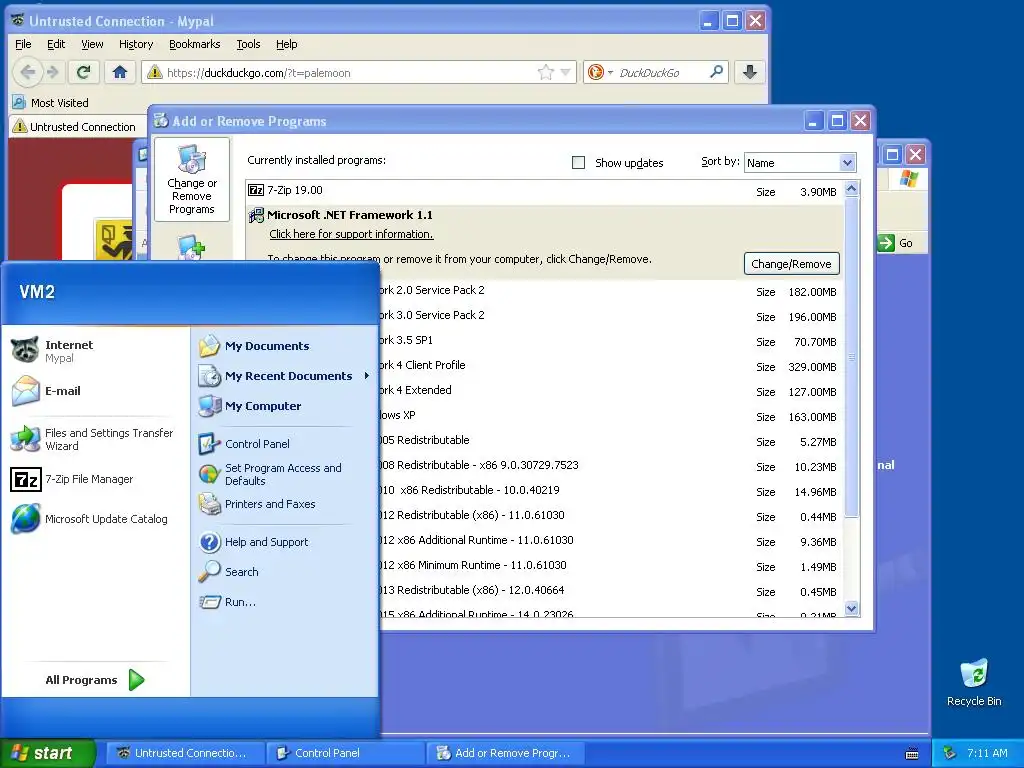Viewport: 1024px width, 768px height.
Task: Select the 2013 Redistributable (x86) 12.0.40664 row
Action: 612,591
